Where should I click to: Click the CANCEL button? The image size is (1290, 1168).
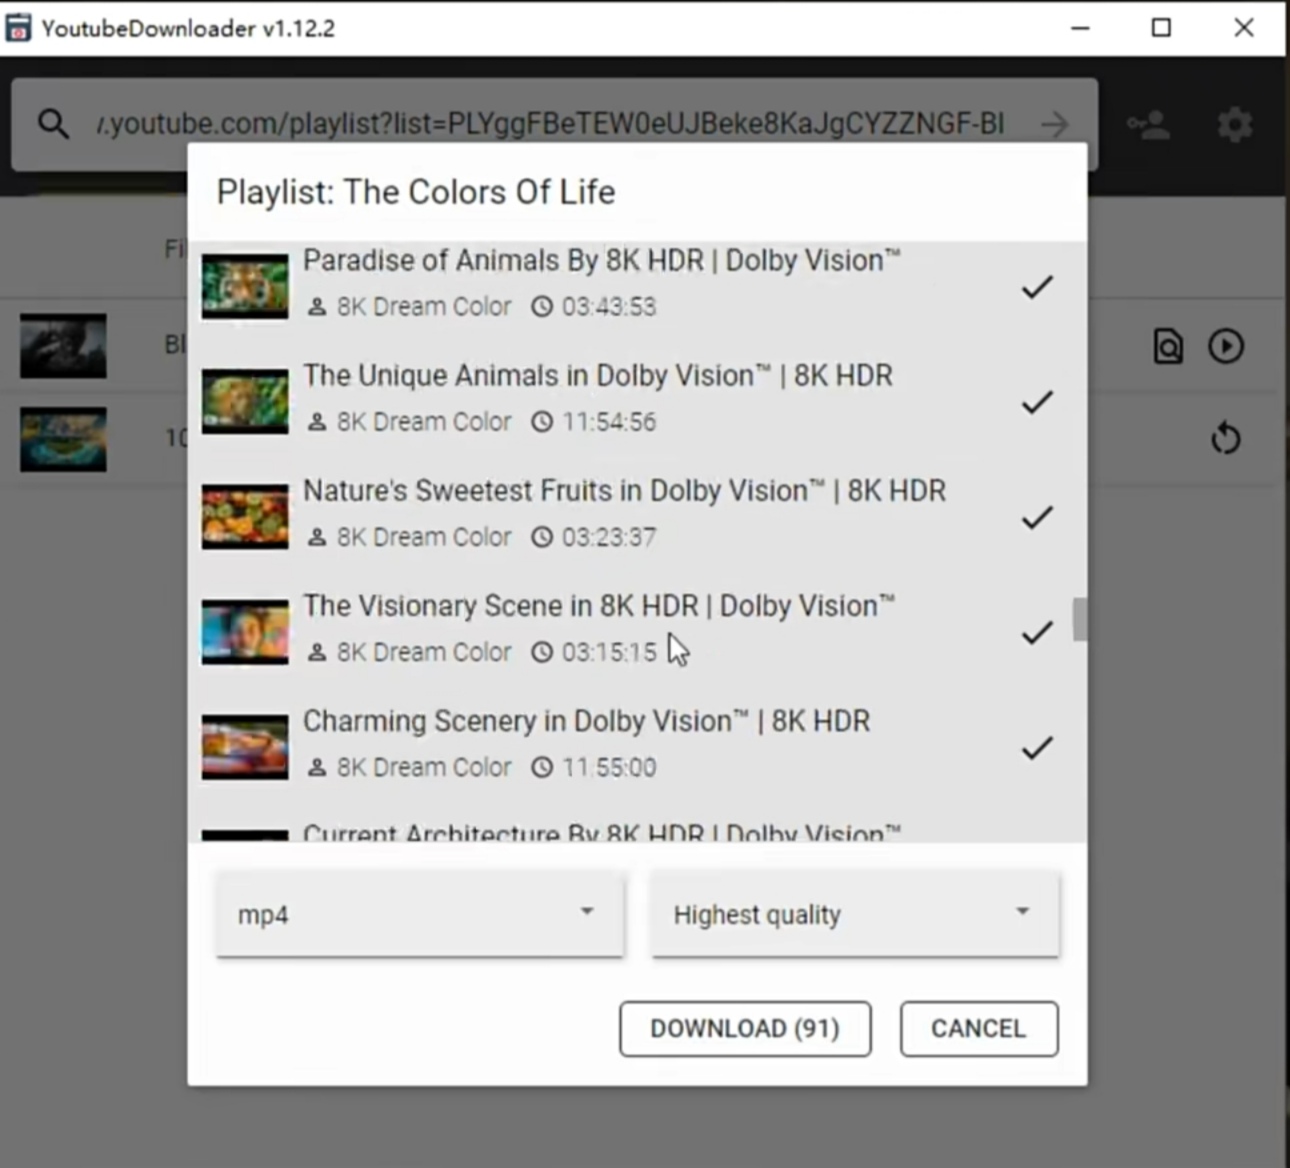(x=978, y=1028)
